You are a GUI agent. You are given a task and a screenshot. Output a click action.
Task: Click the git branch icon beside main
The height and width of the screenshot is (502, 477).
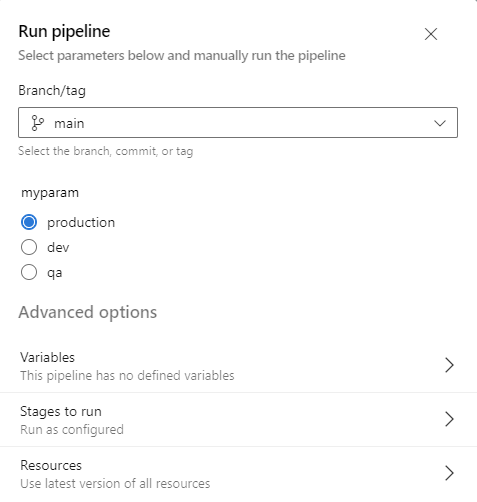tap(37, 123)
